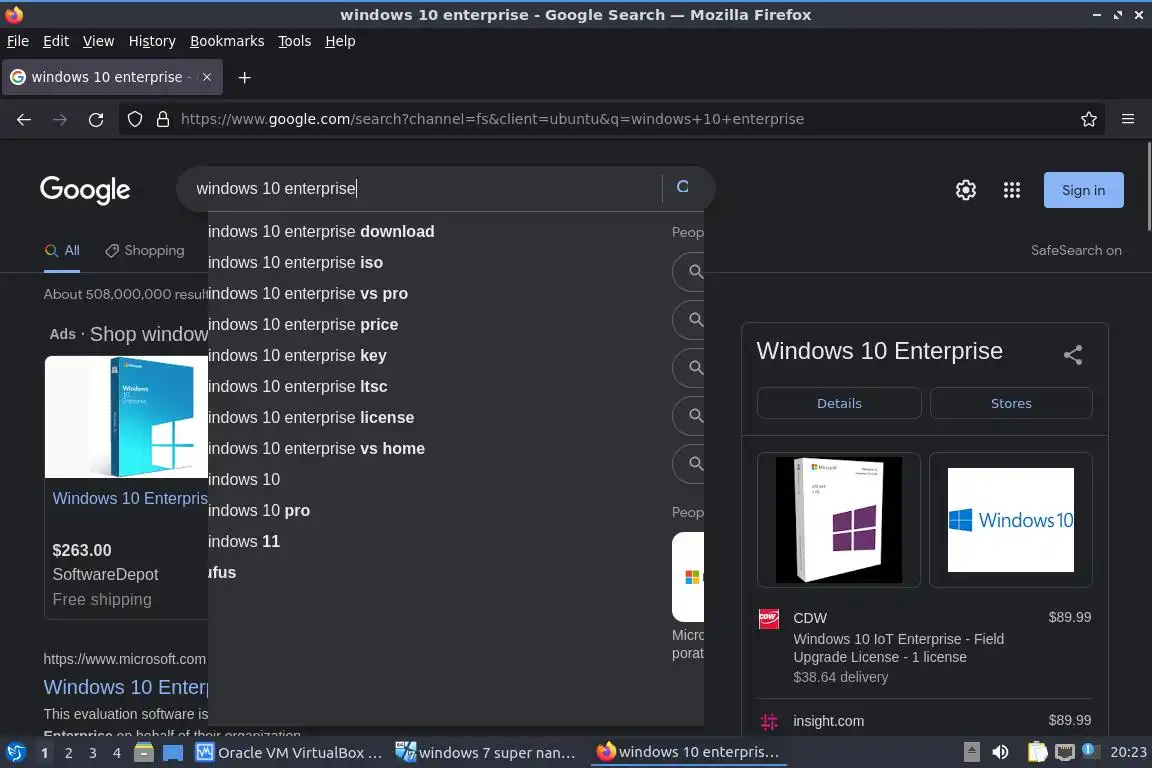
Task: Open Google quick settings gear
Action: [x=965, y=190]
